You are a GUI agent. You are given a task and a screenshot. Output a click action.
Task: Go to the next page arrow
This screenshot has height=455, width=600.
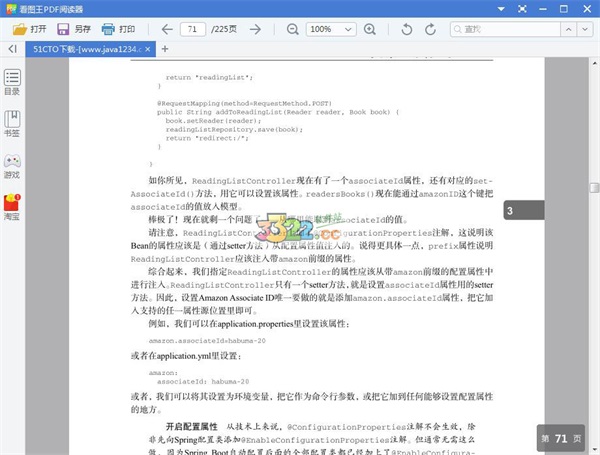[255, 29]
